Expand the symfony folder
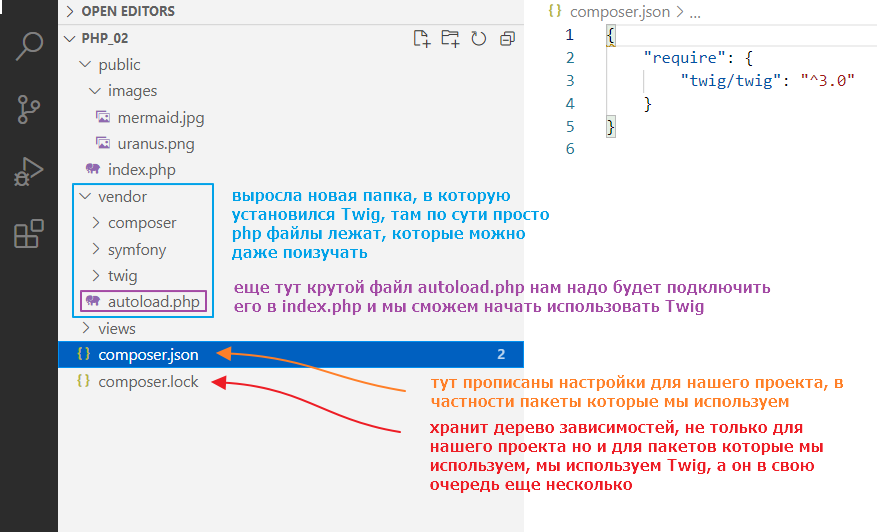Image resolution: width=877 pixels, height=532 pixels. click(137, 249)
